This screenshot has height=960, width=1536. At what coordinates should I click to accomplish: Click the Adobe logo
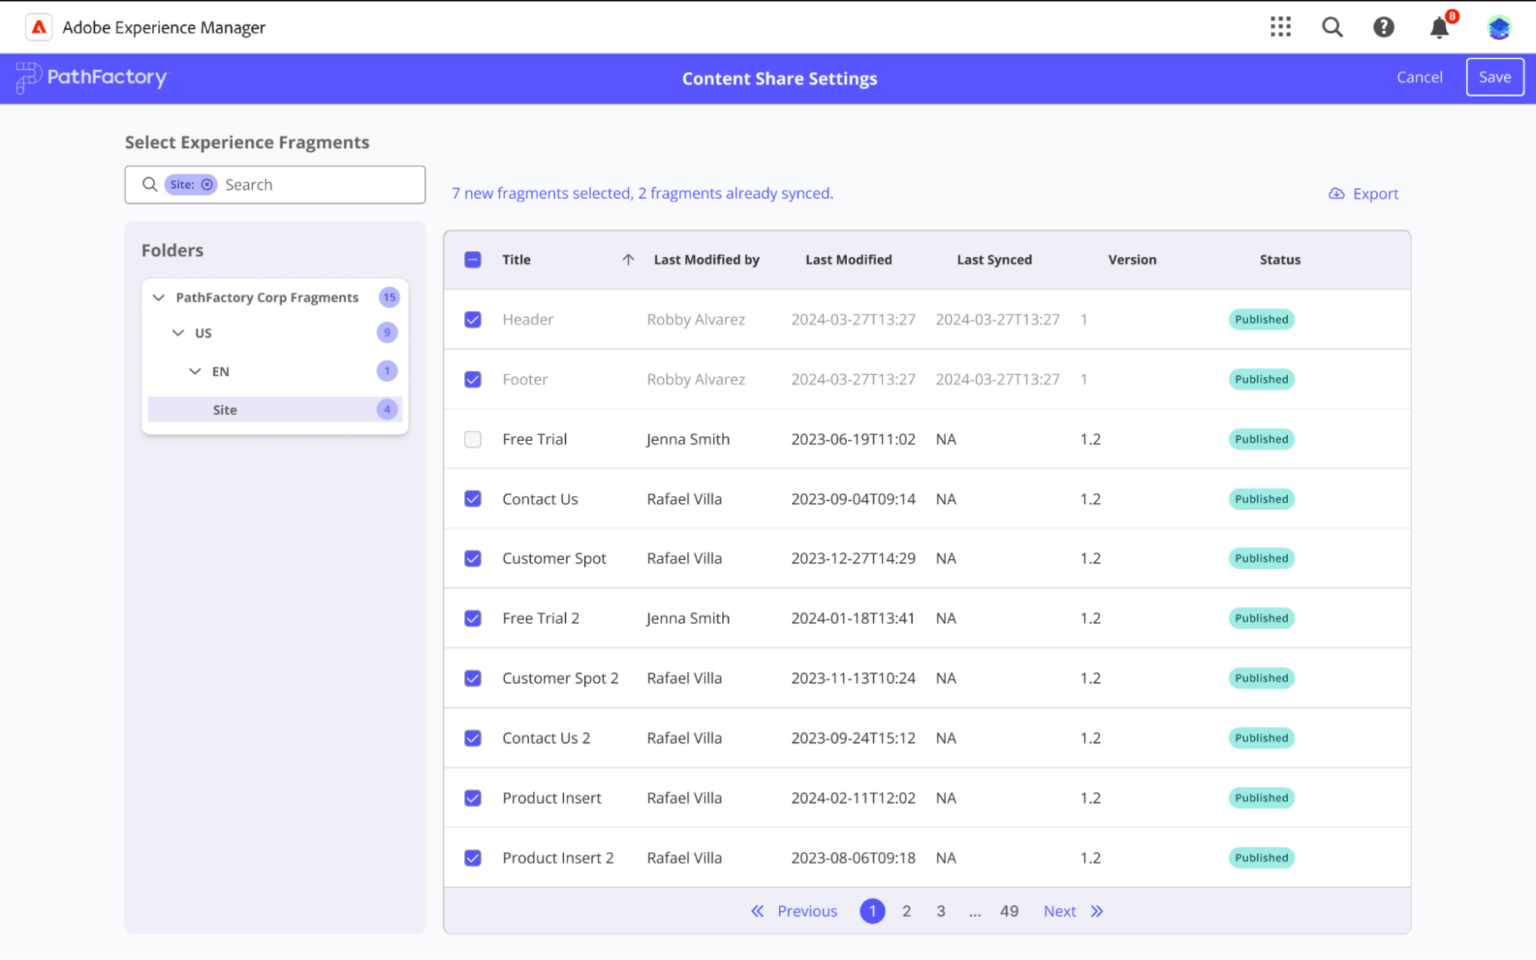point(38,27)
